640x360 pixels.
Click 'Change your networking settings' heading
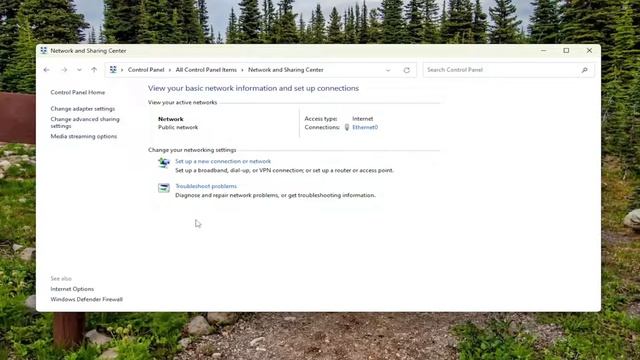point(192,150)
